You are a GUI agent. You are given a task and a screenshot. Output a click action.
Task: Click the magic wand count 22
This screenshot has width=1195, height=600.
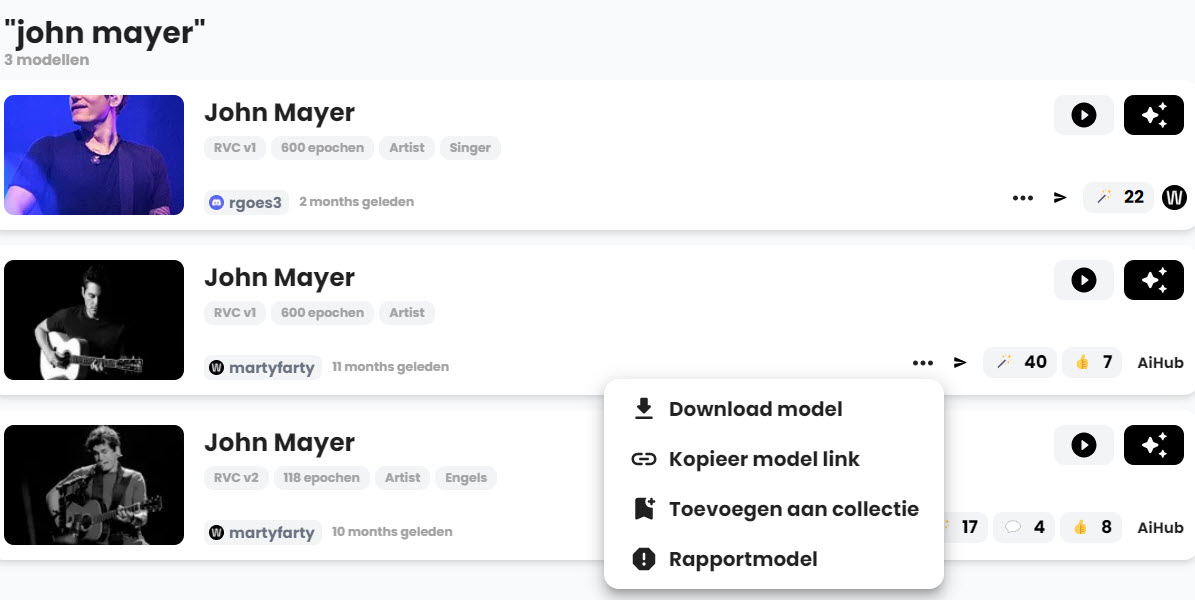1119,197
